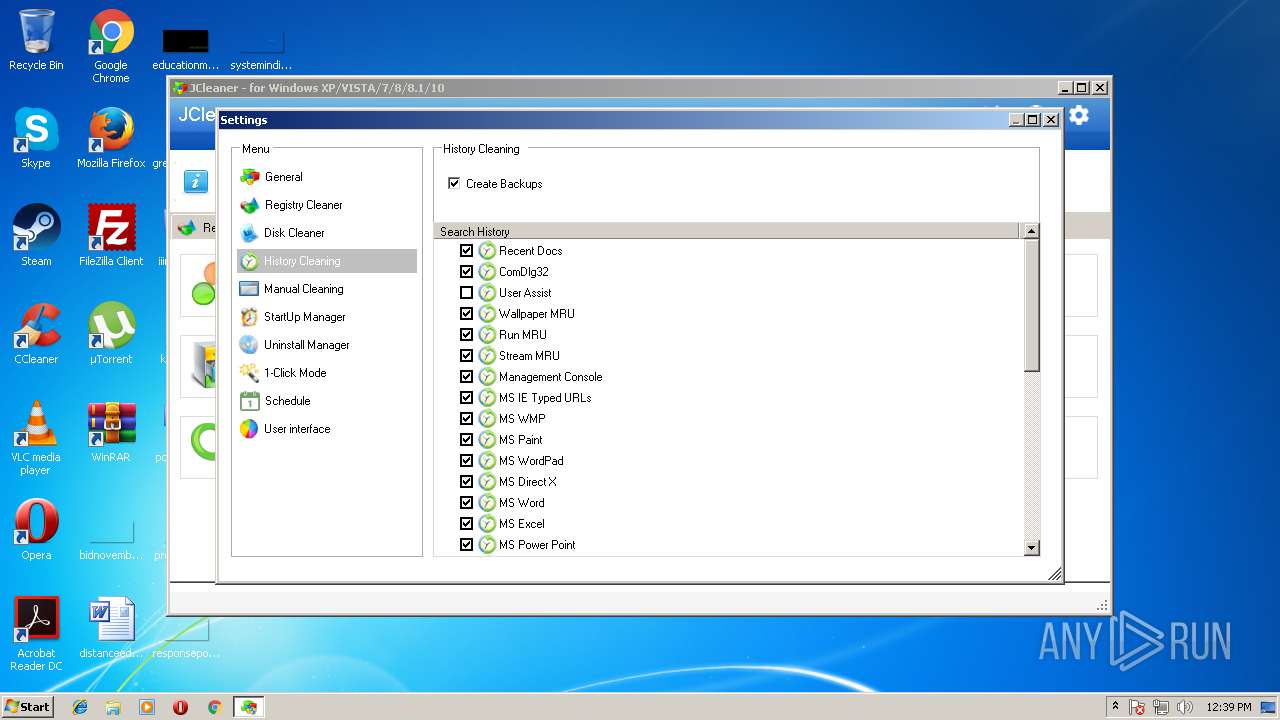Select the CCleaner desktop shortcut
This screenshot has width=1280, height=720.
click(x=36, y=334)
